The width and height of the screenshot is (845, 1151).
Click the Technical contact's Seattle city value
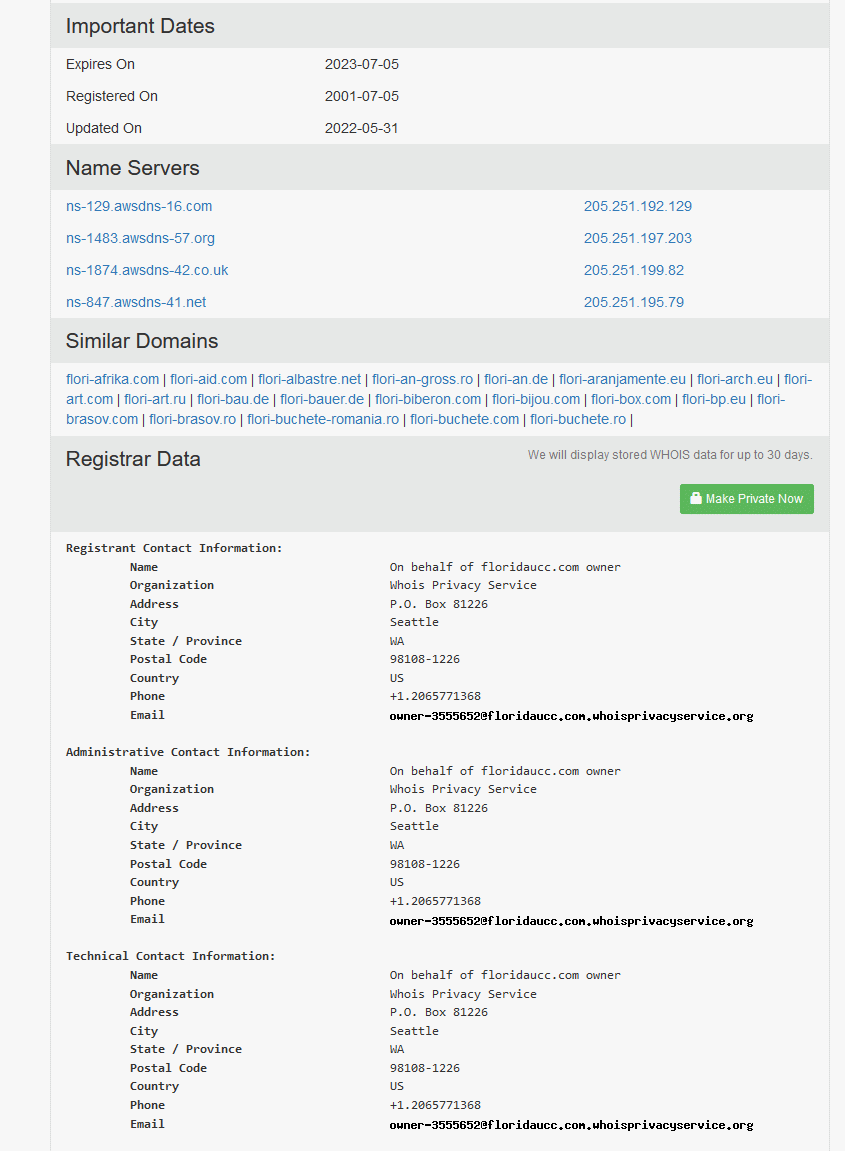pyautogui.click(x=414, y=1031)
